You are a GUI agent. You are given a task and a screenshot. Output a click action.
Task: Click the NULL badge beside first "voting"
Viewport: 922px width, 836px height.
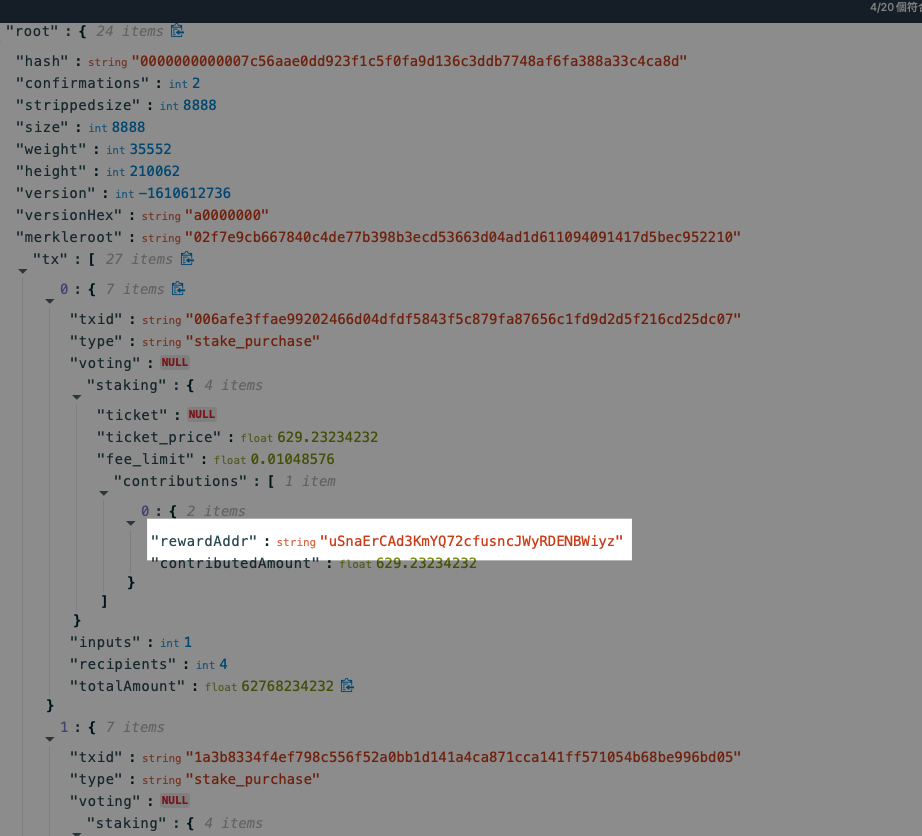click(x=175, y=362)
